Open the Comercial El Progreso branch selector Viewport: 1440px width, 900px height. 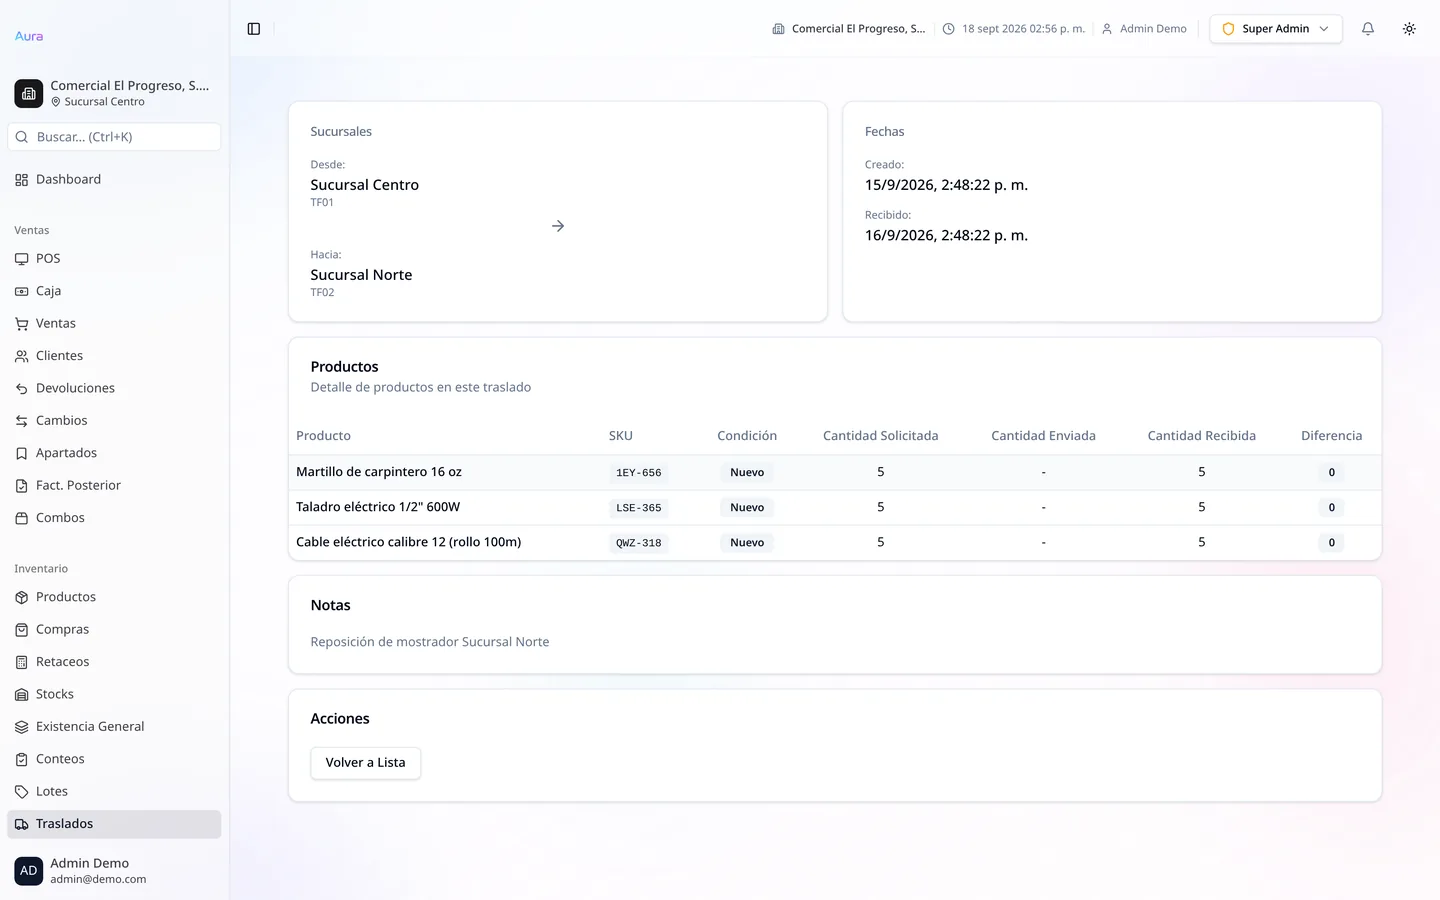114,93
